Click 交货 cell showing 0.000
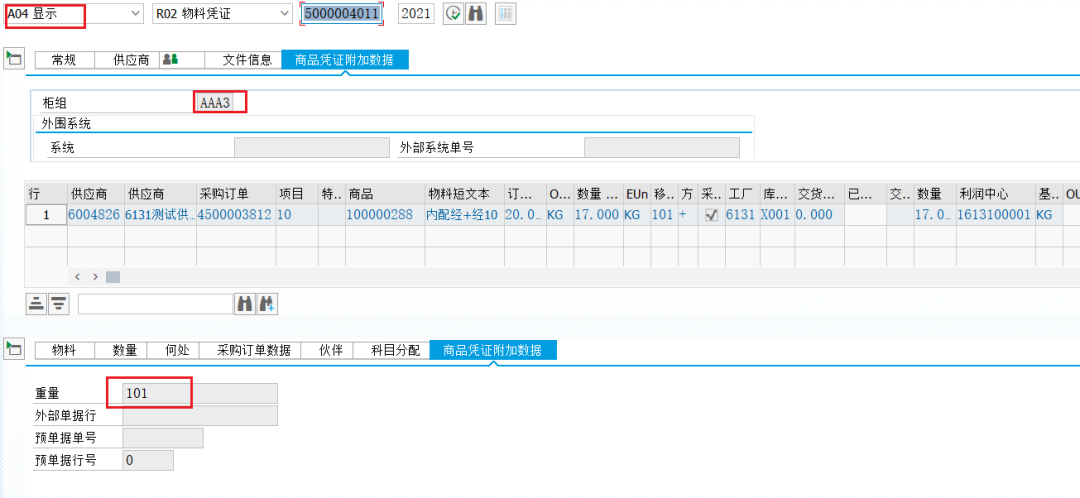1080x498 pixels. click(x=819, y=215)
